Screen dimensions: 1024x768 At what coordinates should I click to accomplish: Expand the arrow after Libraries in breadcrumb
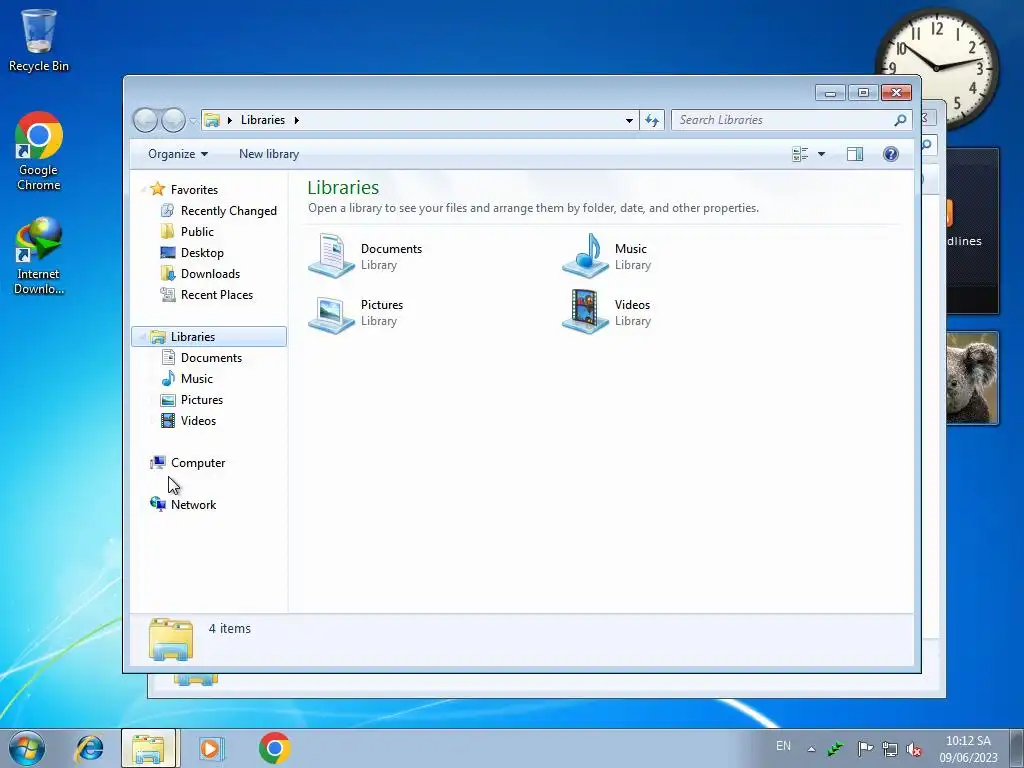point(296,120)
